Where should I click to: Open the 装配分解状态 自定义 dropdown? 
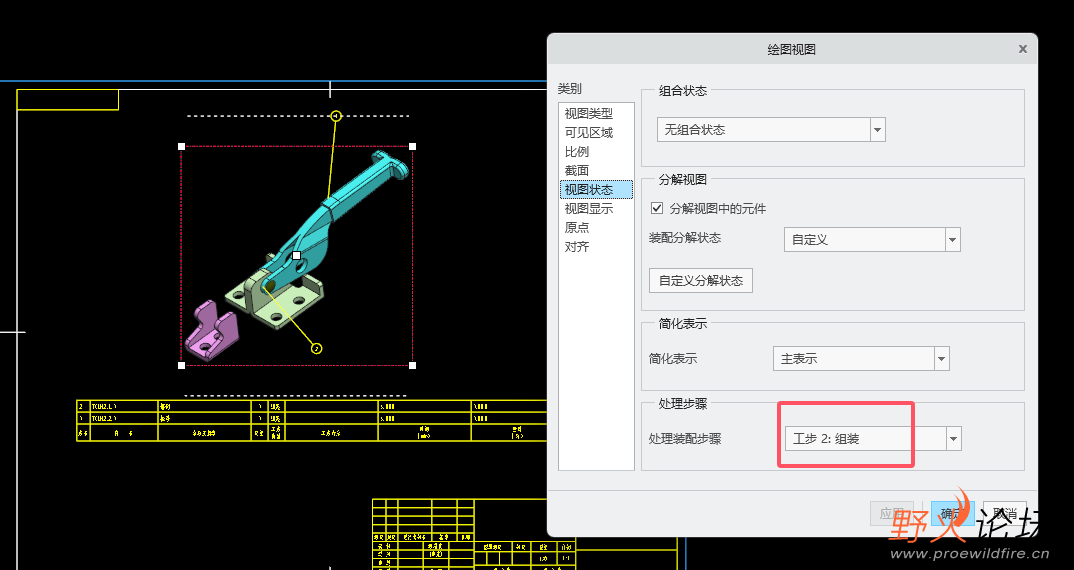(871, 240)
